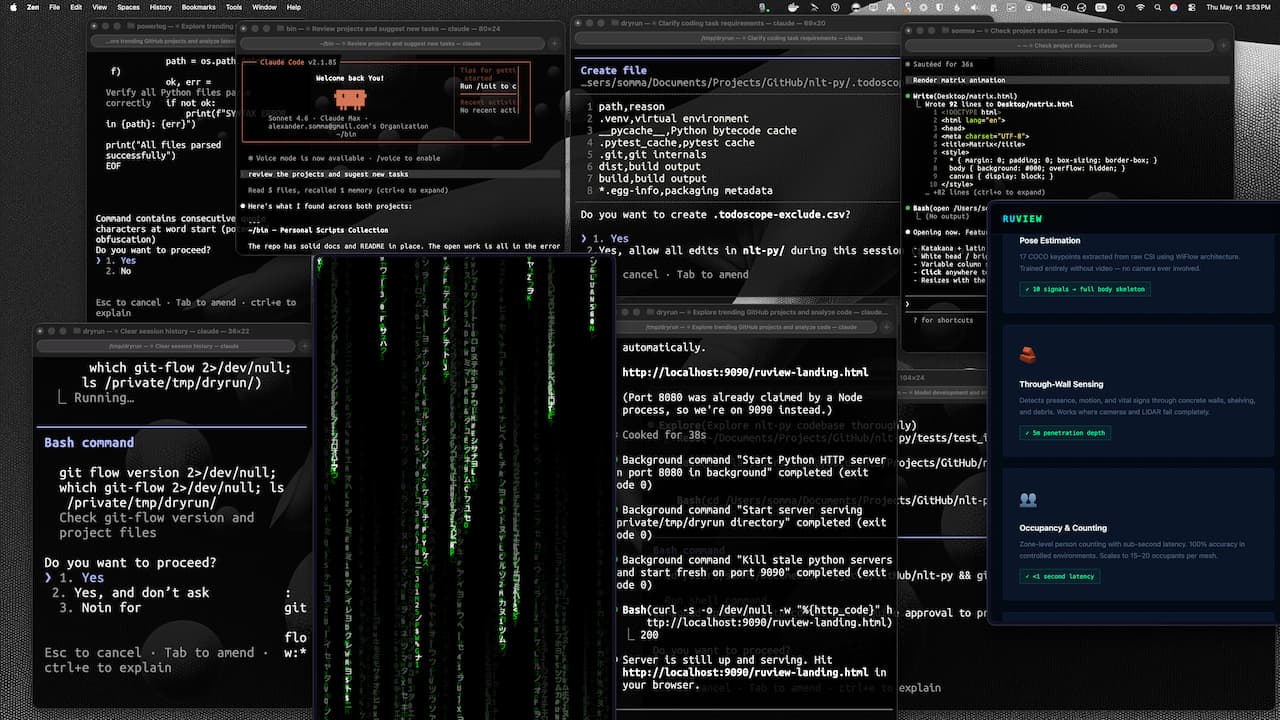Choose '2. No' in the powerlog window prompt
Image resolution: width=1280 pixels, height=720 pixels.
tap(118, 271)
